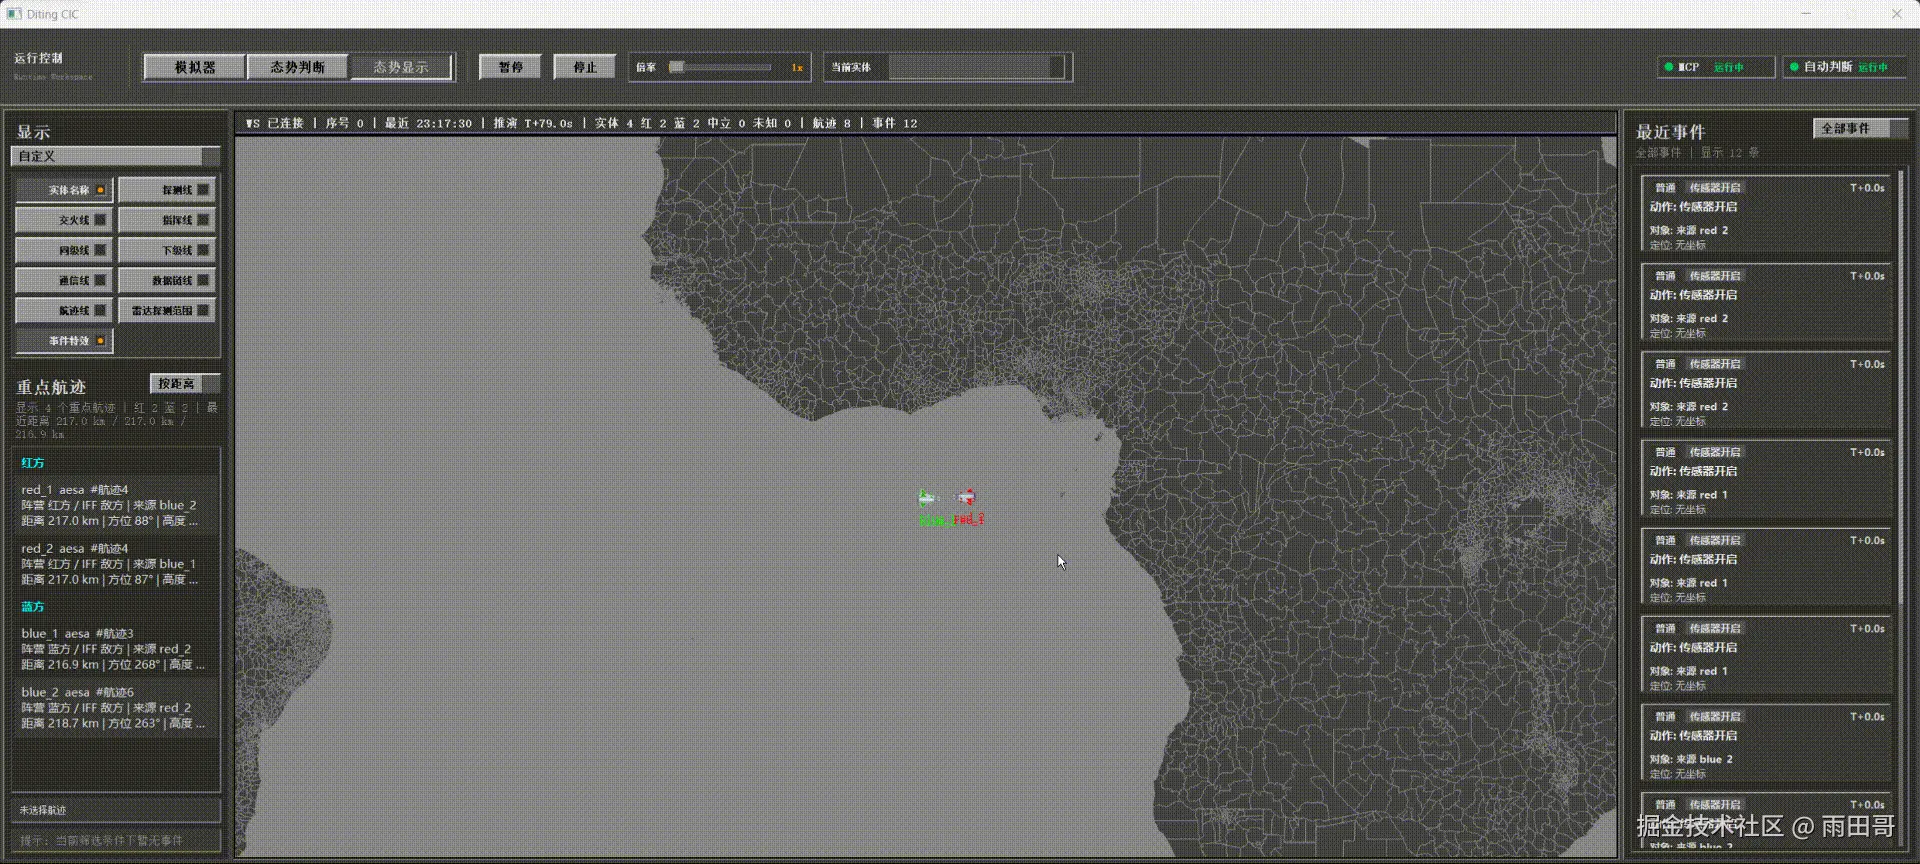
Task: Open the 来源 blue 2 event card
Action: pyautogui.click(x=1766, y=744)
